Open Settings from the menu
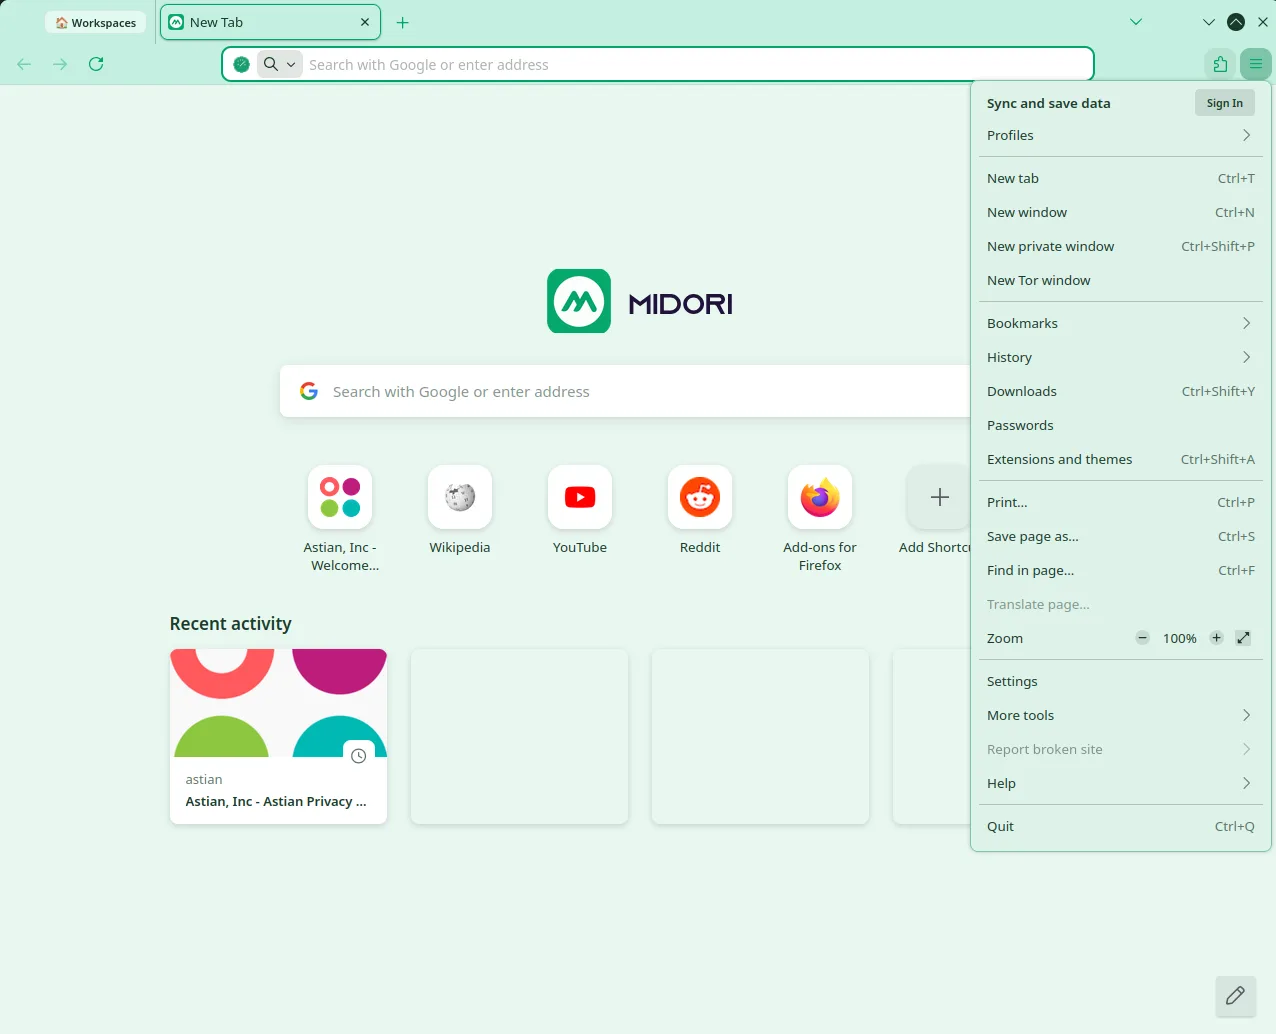1276x1034 pixels. pos(1120,681)
